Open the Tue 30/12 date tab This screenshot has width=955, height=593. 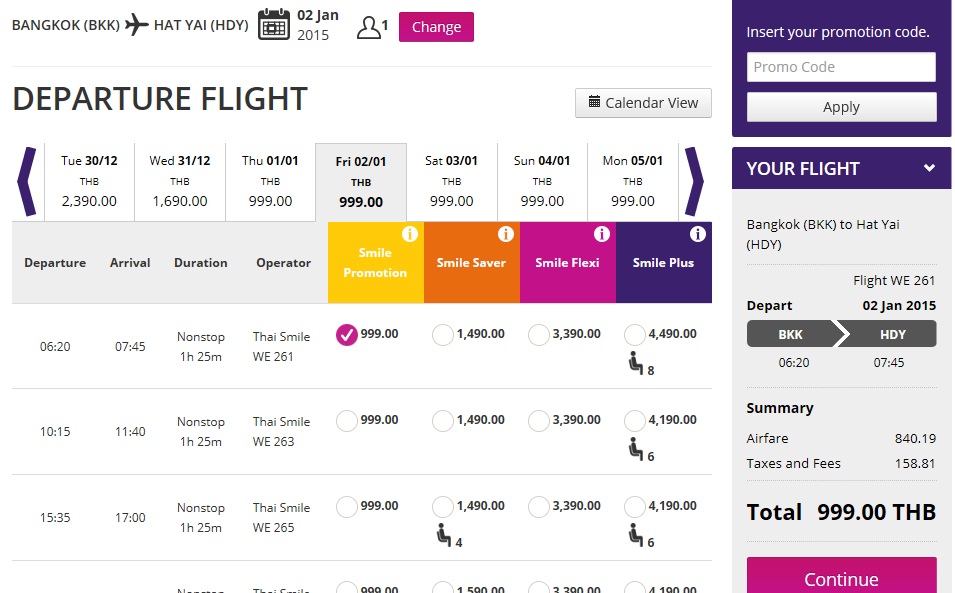89,181
